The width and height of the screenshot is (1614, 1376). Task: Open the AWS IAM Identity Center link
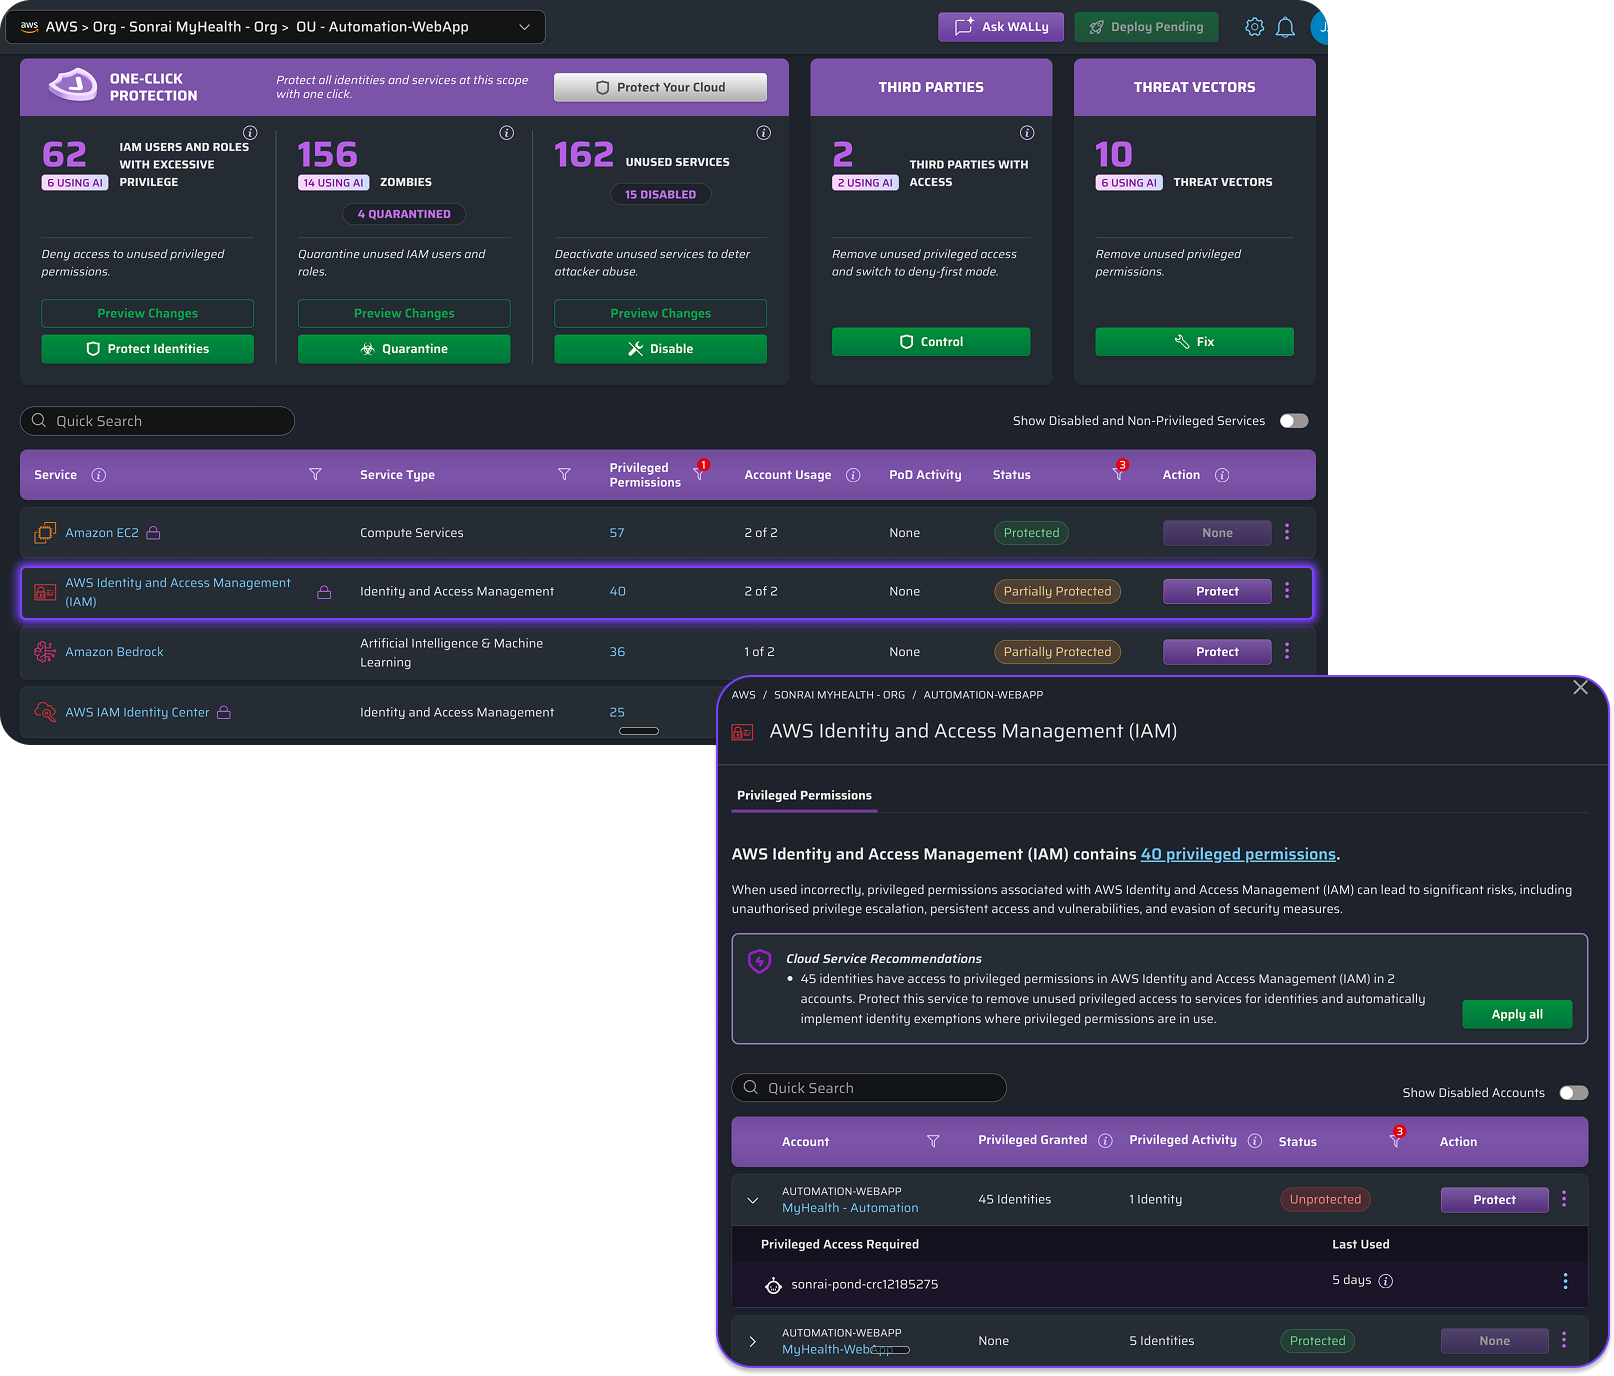[x=137, y=712]
